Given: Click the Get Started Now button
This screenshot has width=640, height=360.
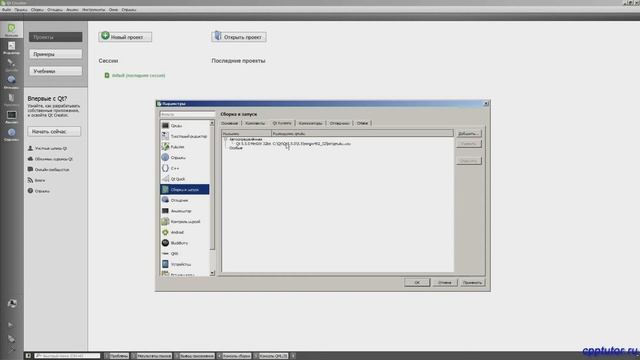Looking at the screenshot, I should pyautogui.click(x=54, y=131).
